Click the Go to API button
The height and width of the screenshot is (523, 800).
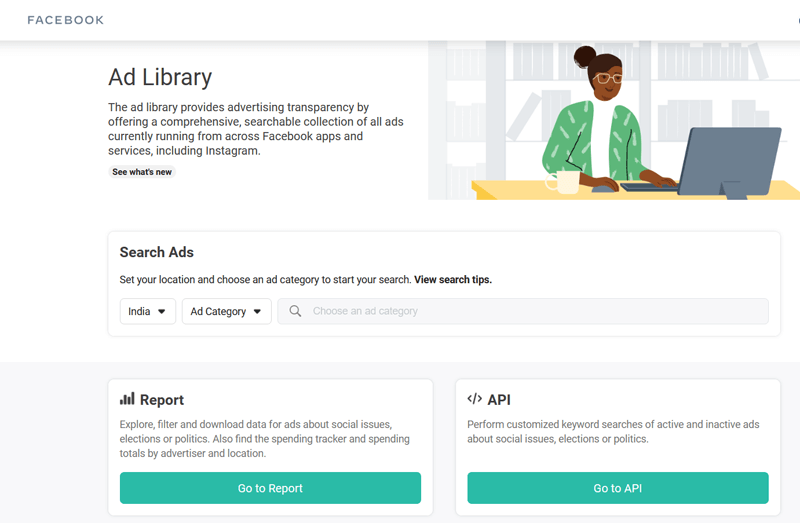[x=618, y=488]
